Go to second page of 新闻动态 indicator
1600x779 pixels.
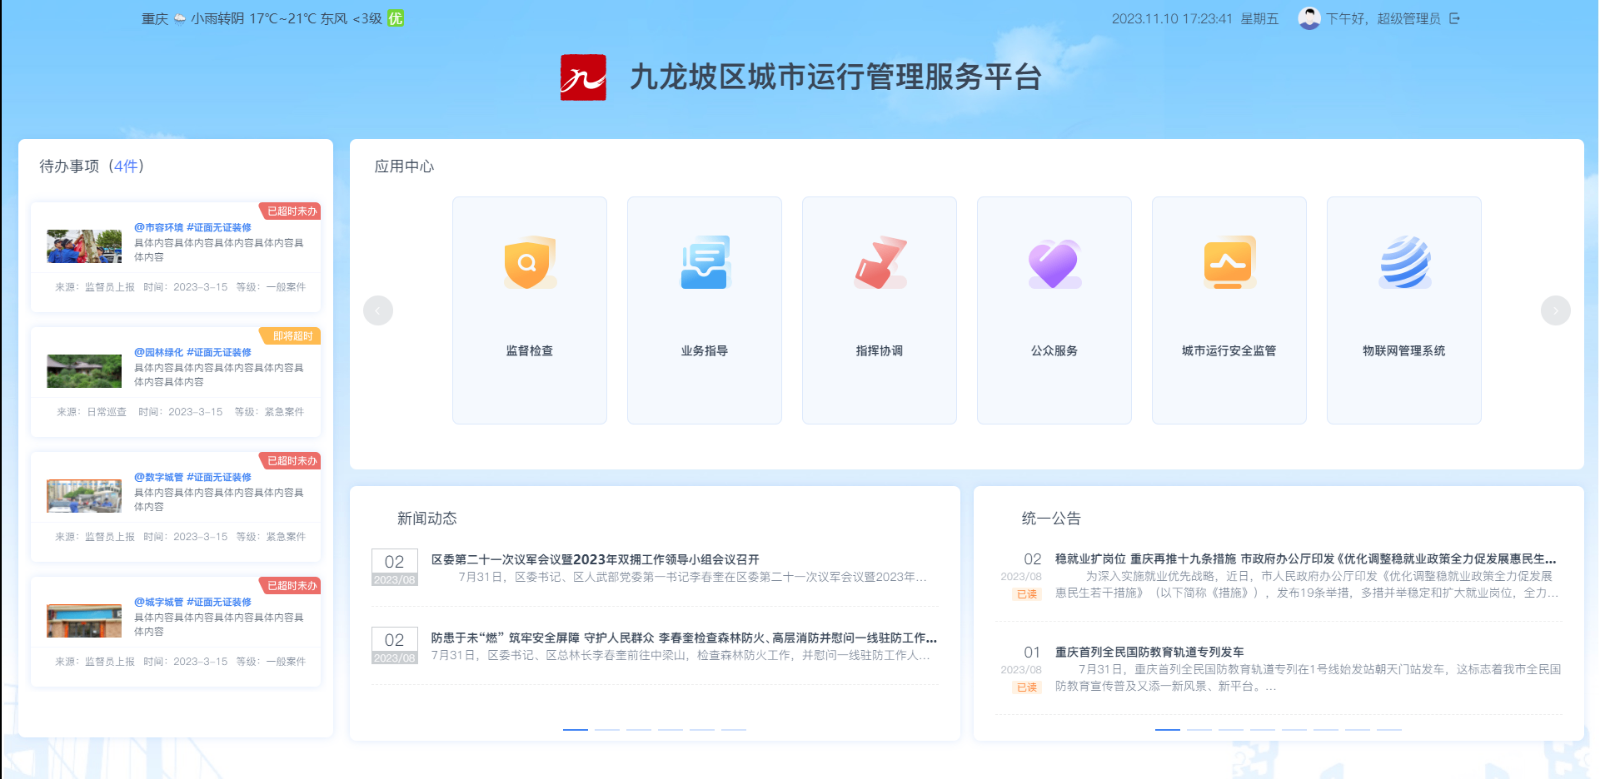[x=607, y=730]
